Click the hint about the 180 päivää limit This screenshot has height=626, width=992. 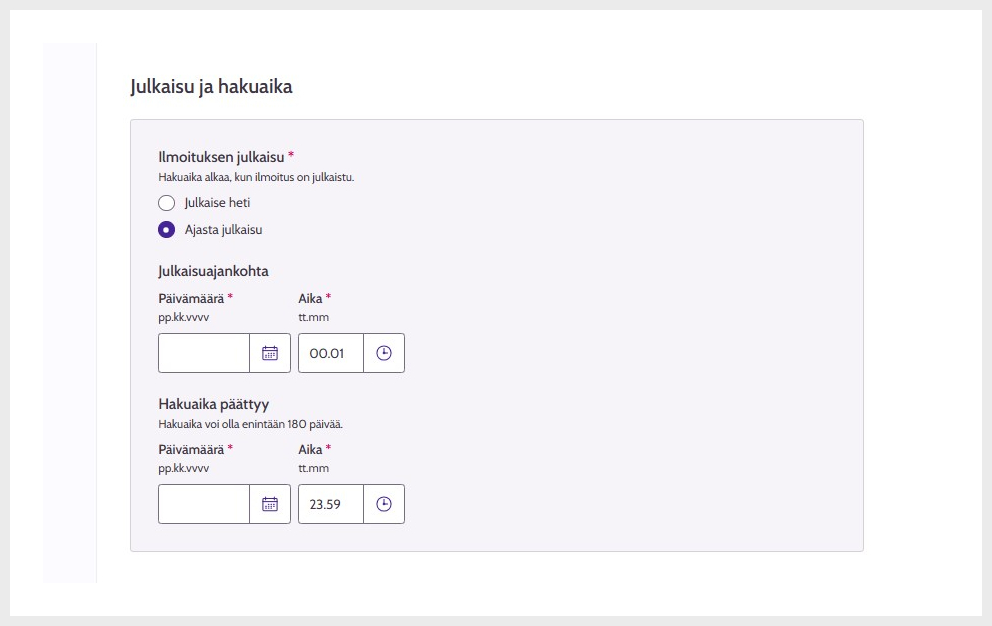point(250,424)
